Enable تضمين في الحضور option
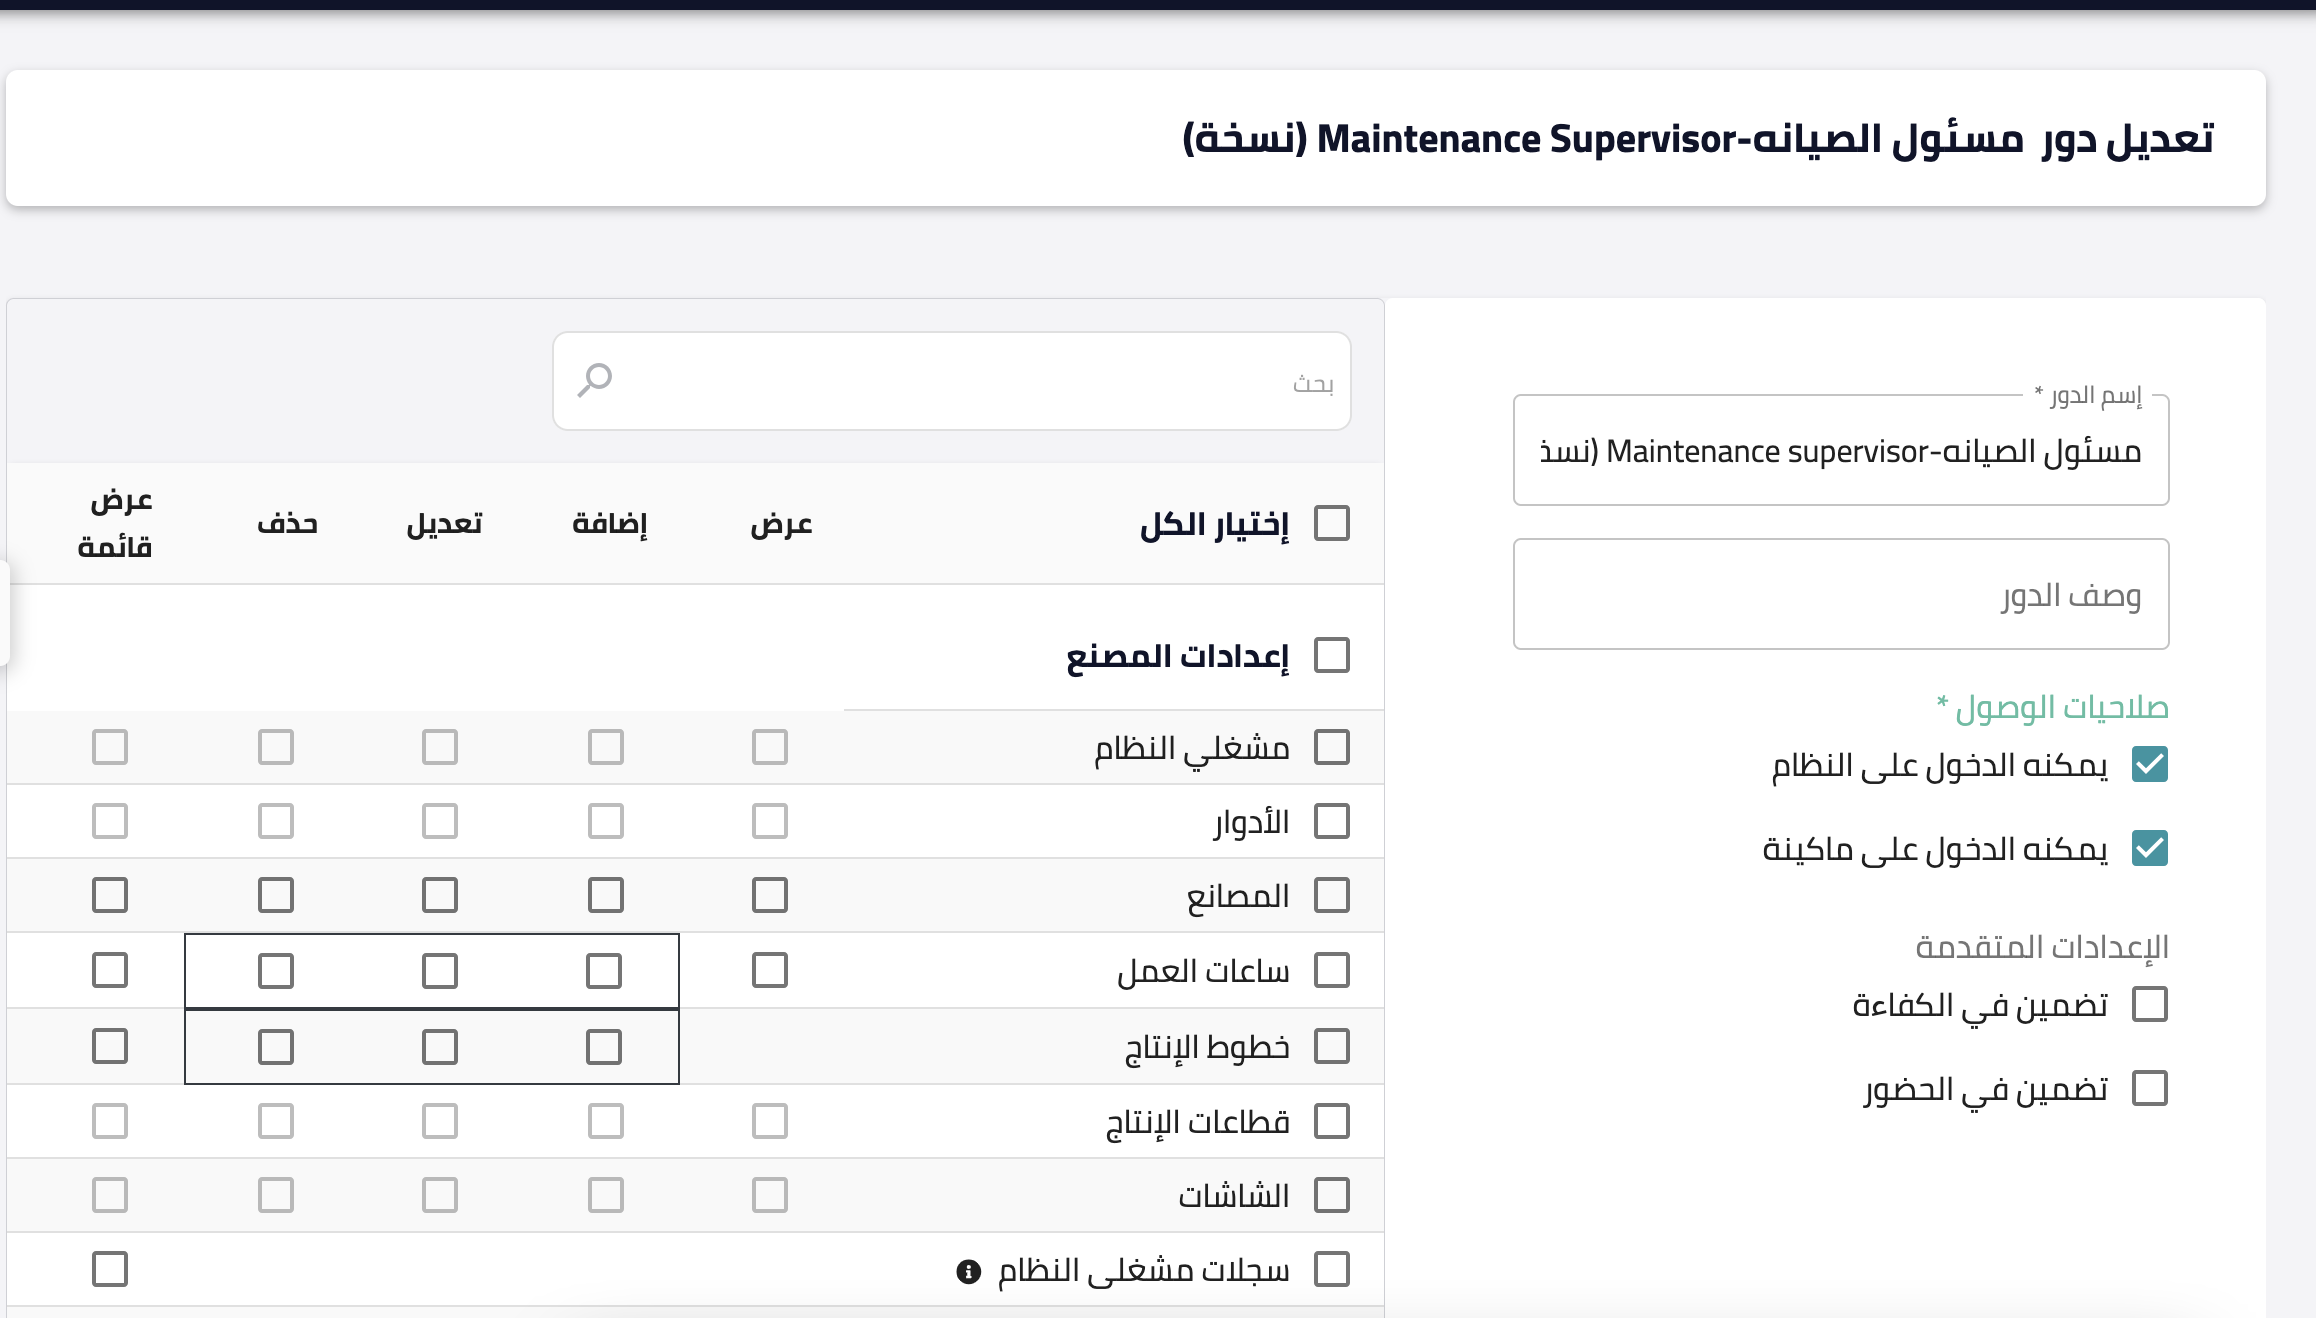The image size is (2316, 1318). [x=2149, y=1088]
